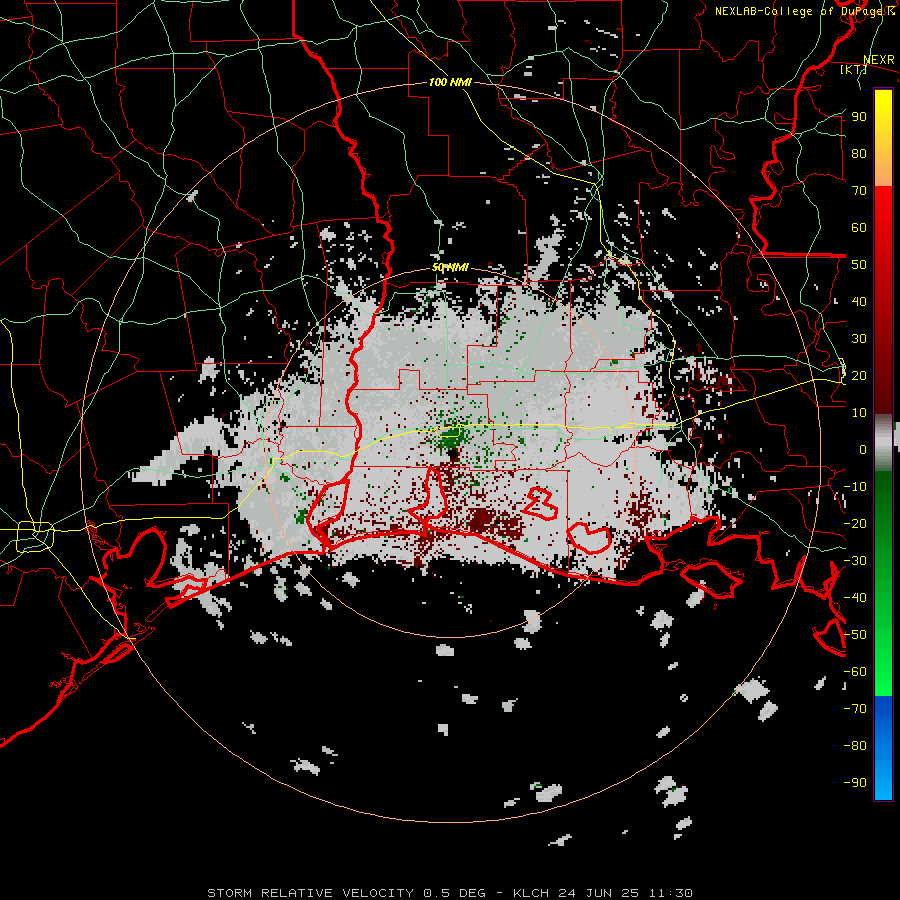Click the NEXR label above the scale
This screenshot has width=900, height=900.
[x=879, y=60]
